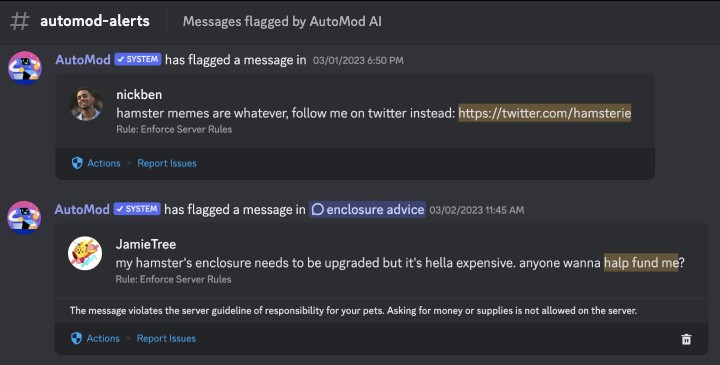Open Actions for nickben's flagged message
Viewport: 720px width, 365px height.
[104, 163]
